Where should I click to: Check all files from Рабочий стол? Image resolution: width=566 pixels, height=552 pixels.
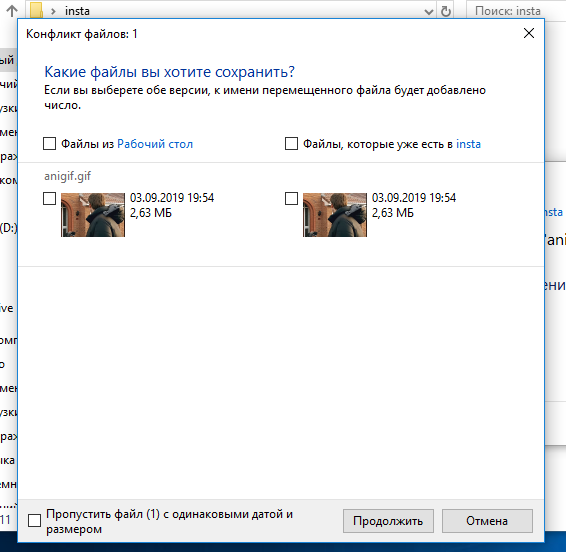pos(49,143)
